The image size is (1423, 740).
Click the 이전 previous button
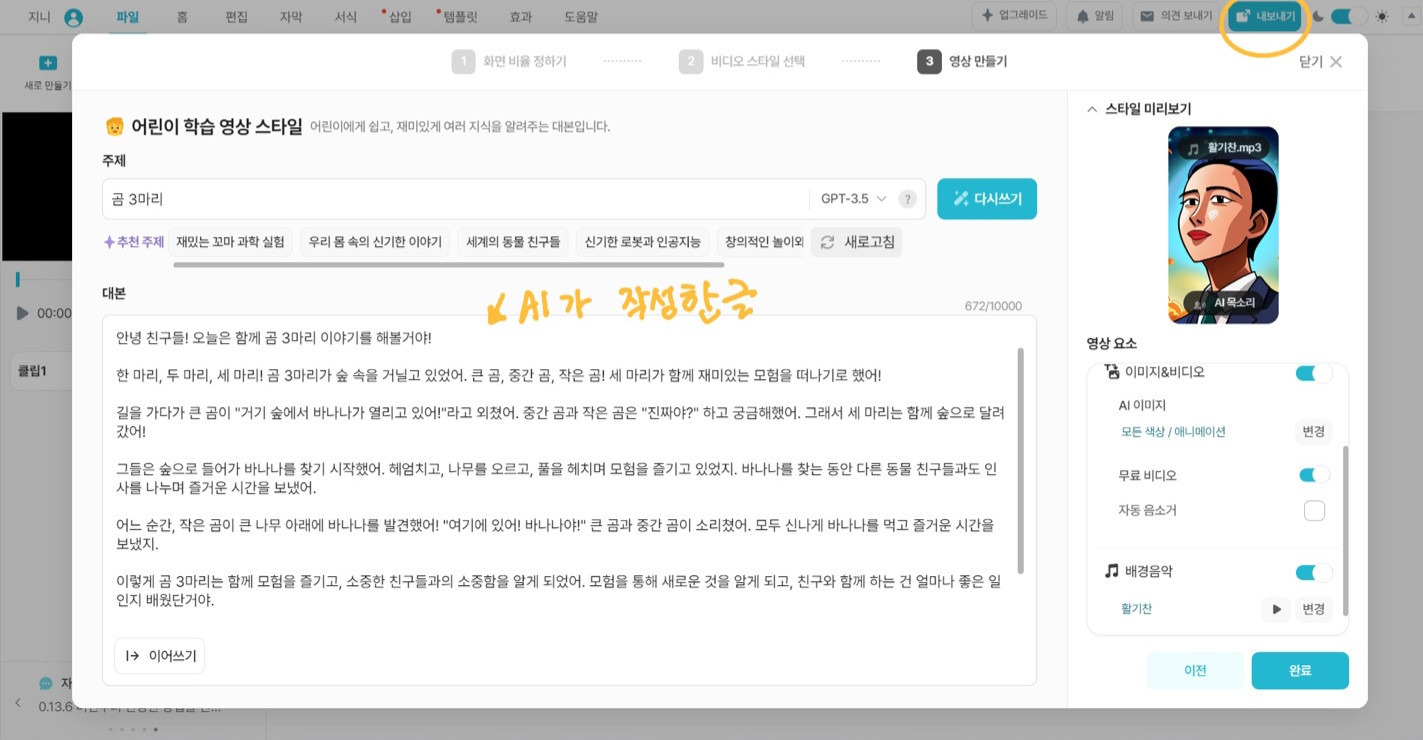tap(1195, 671)
